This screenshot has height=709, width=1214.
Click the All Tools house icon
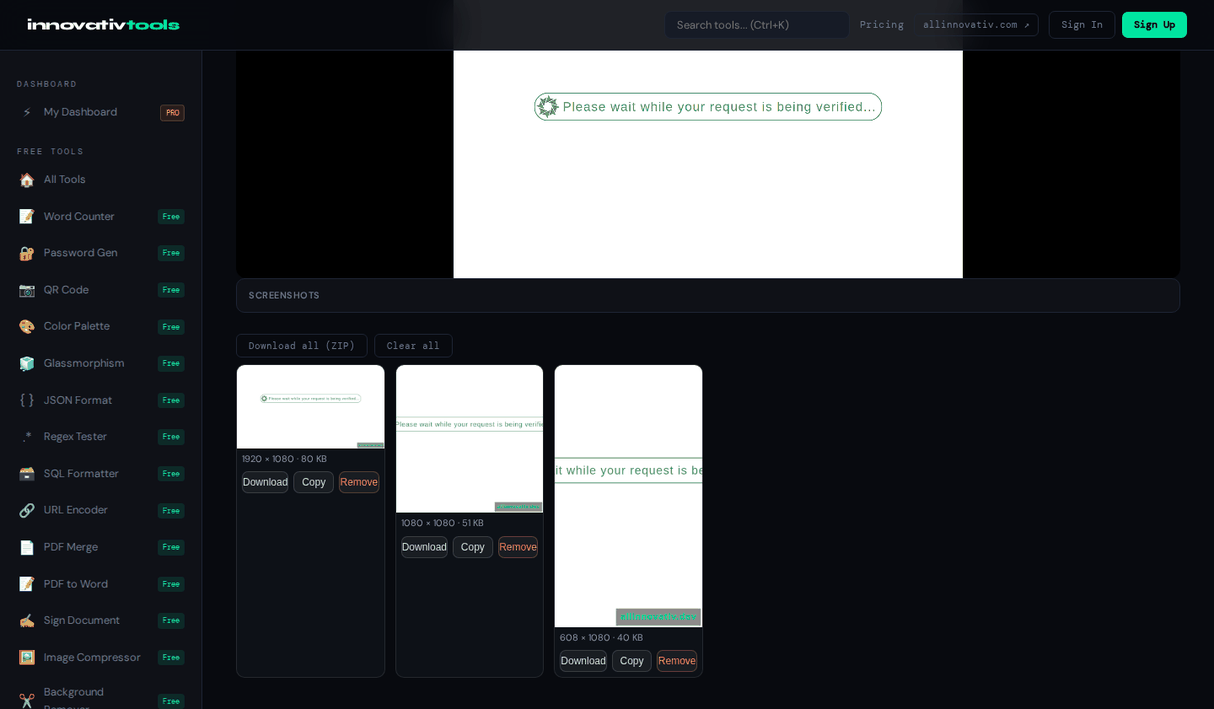pyautogui.click(x=27, y=180)
